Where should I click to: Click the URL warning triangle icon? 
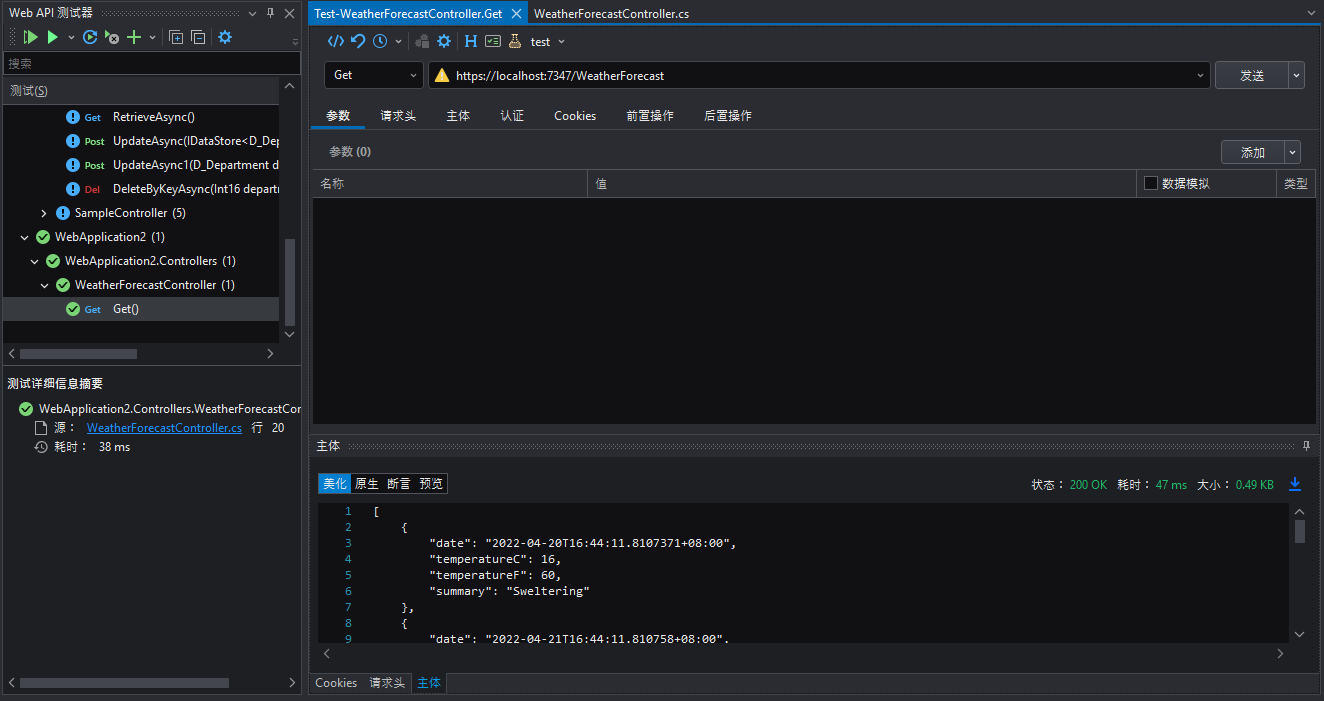tap(442, 75)
